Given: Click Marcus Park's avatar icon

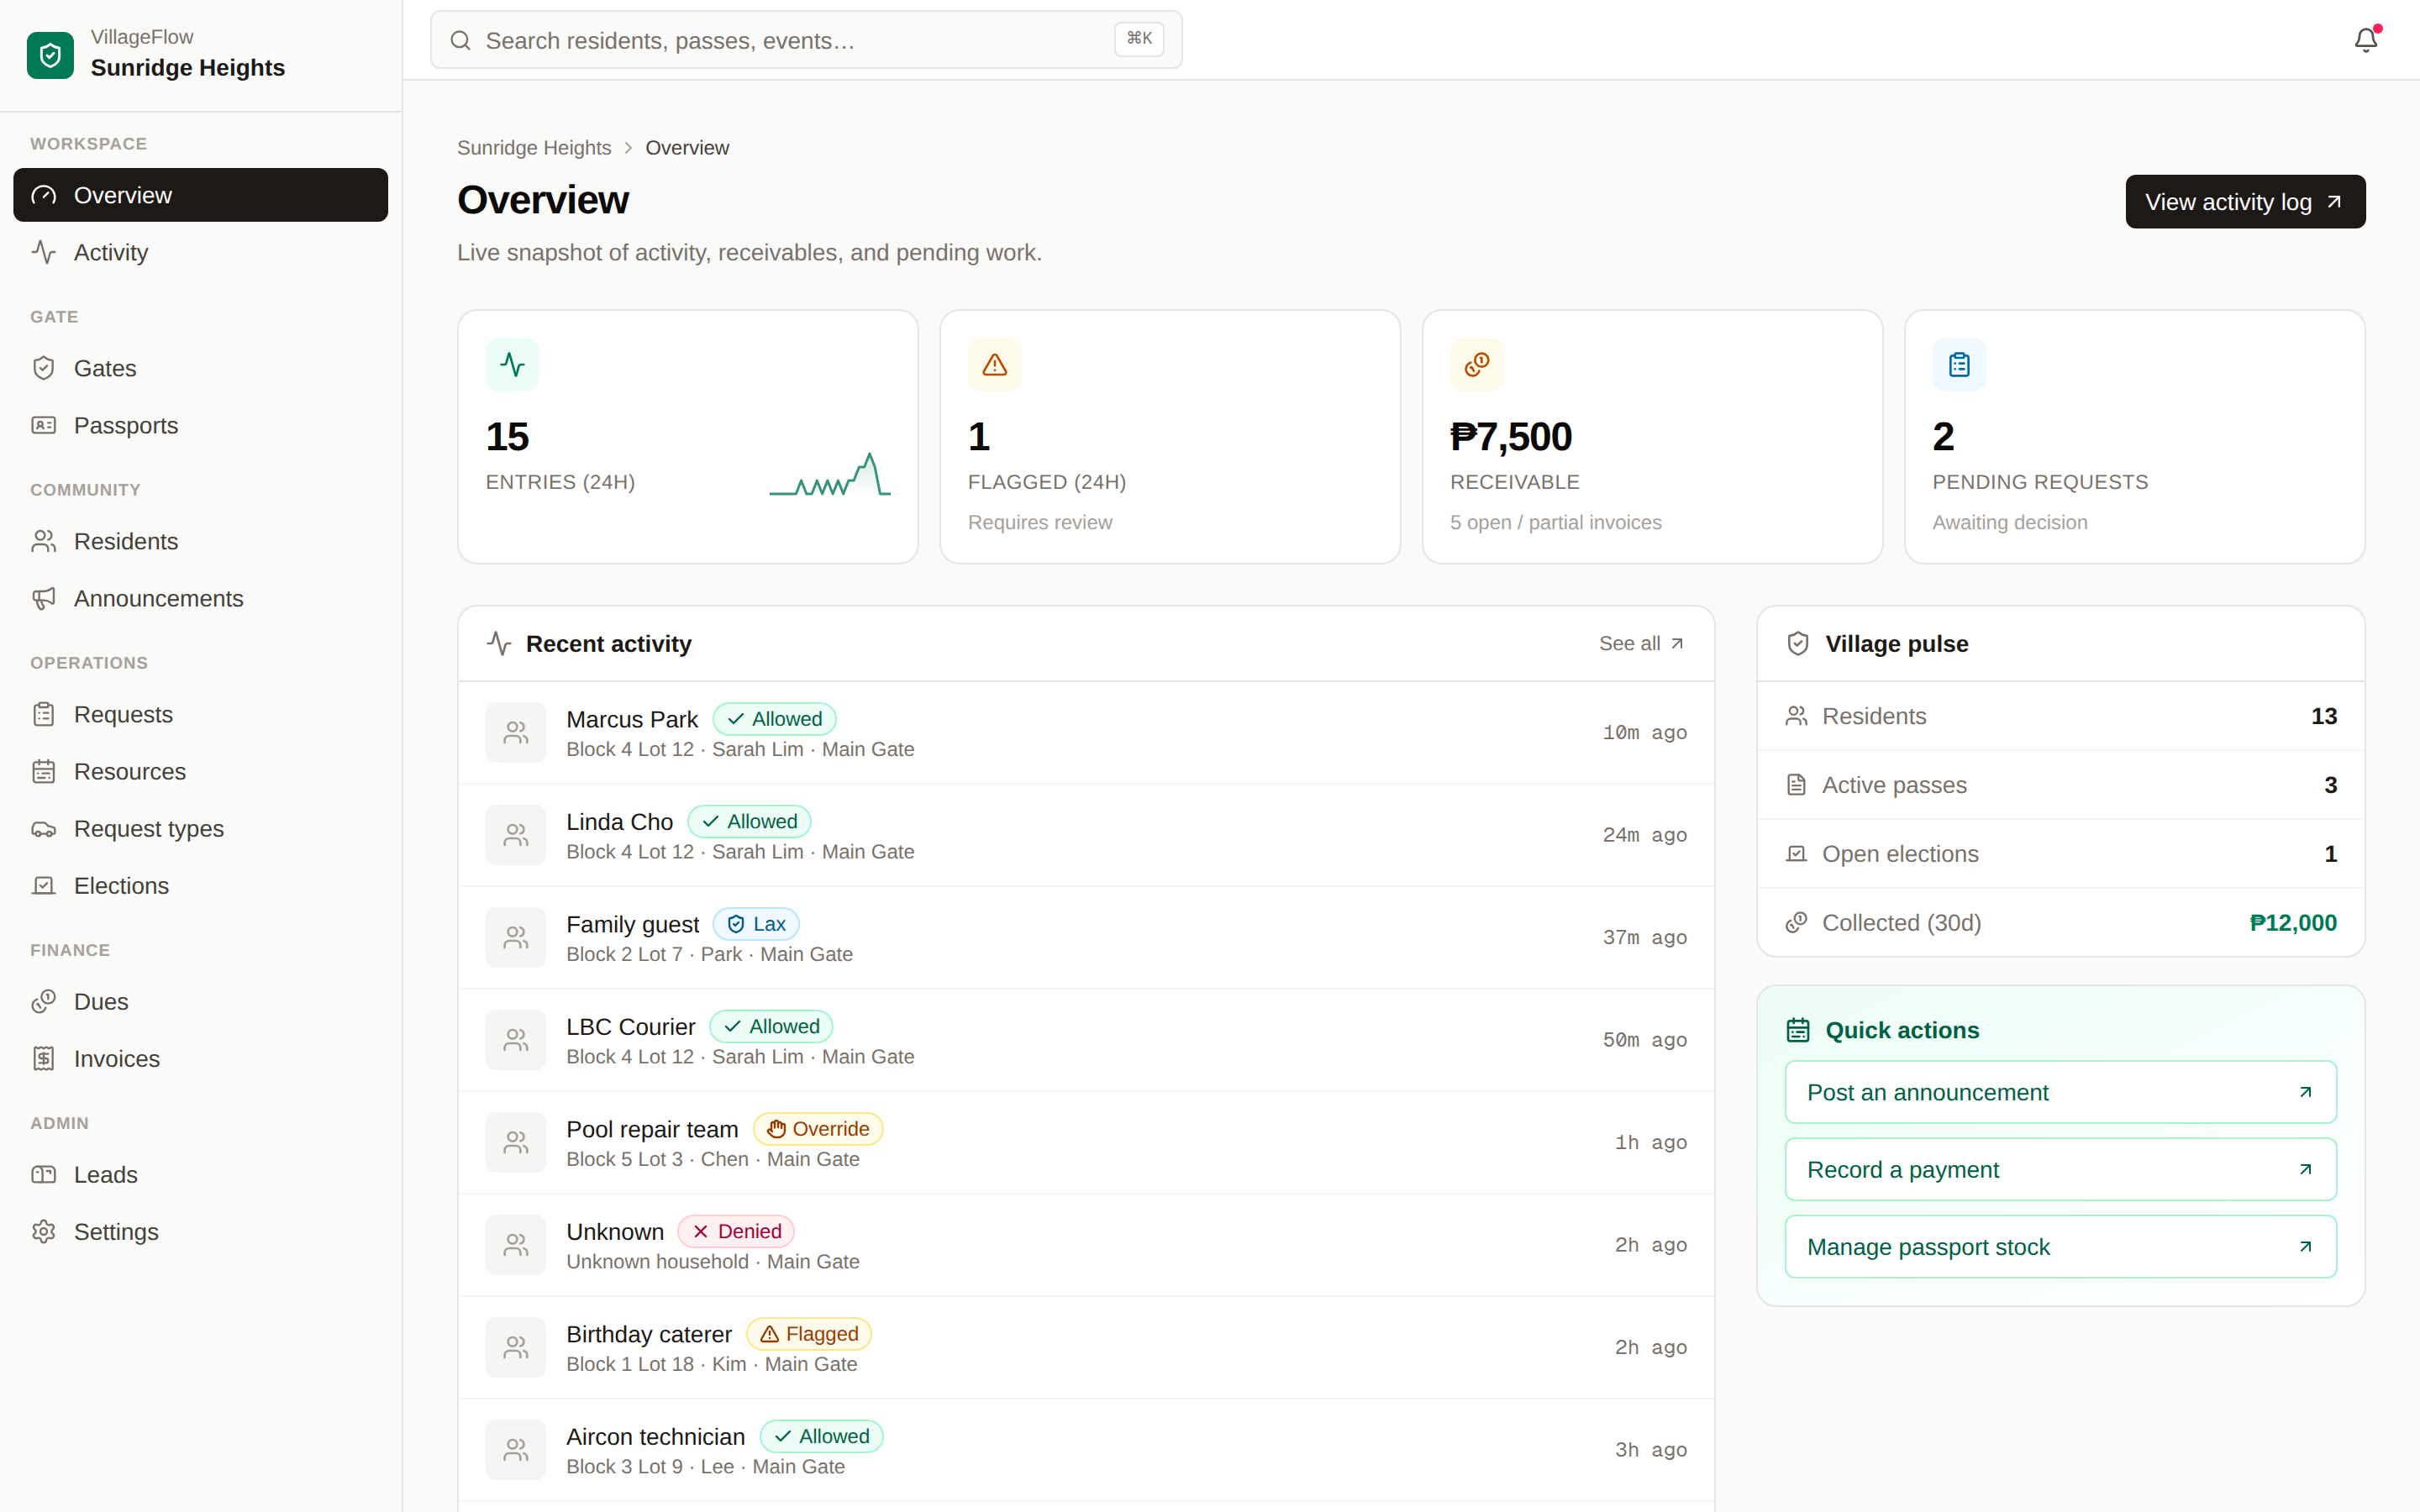Looking at the screenshot, I should tap(516, 733).
